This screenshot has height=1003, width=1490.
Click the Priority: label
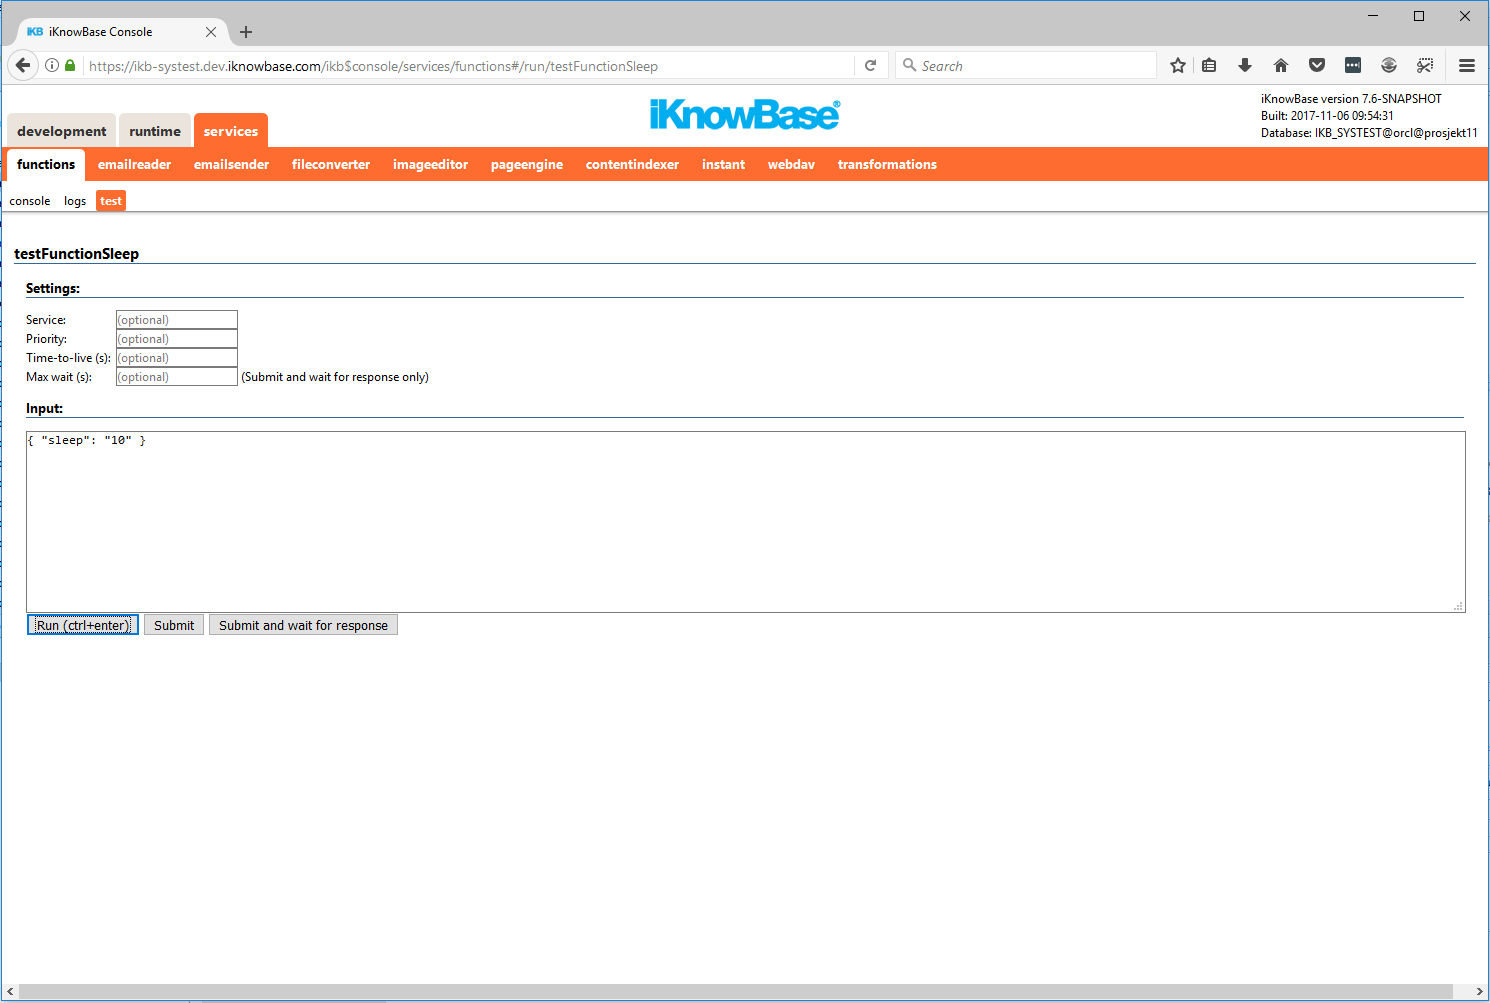(x=46, y=339)
